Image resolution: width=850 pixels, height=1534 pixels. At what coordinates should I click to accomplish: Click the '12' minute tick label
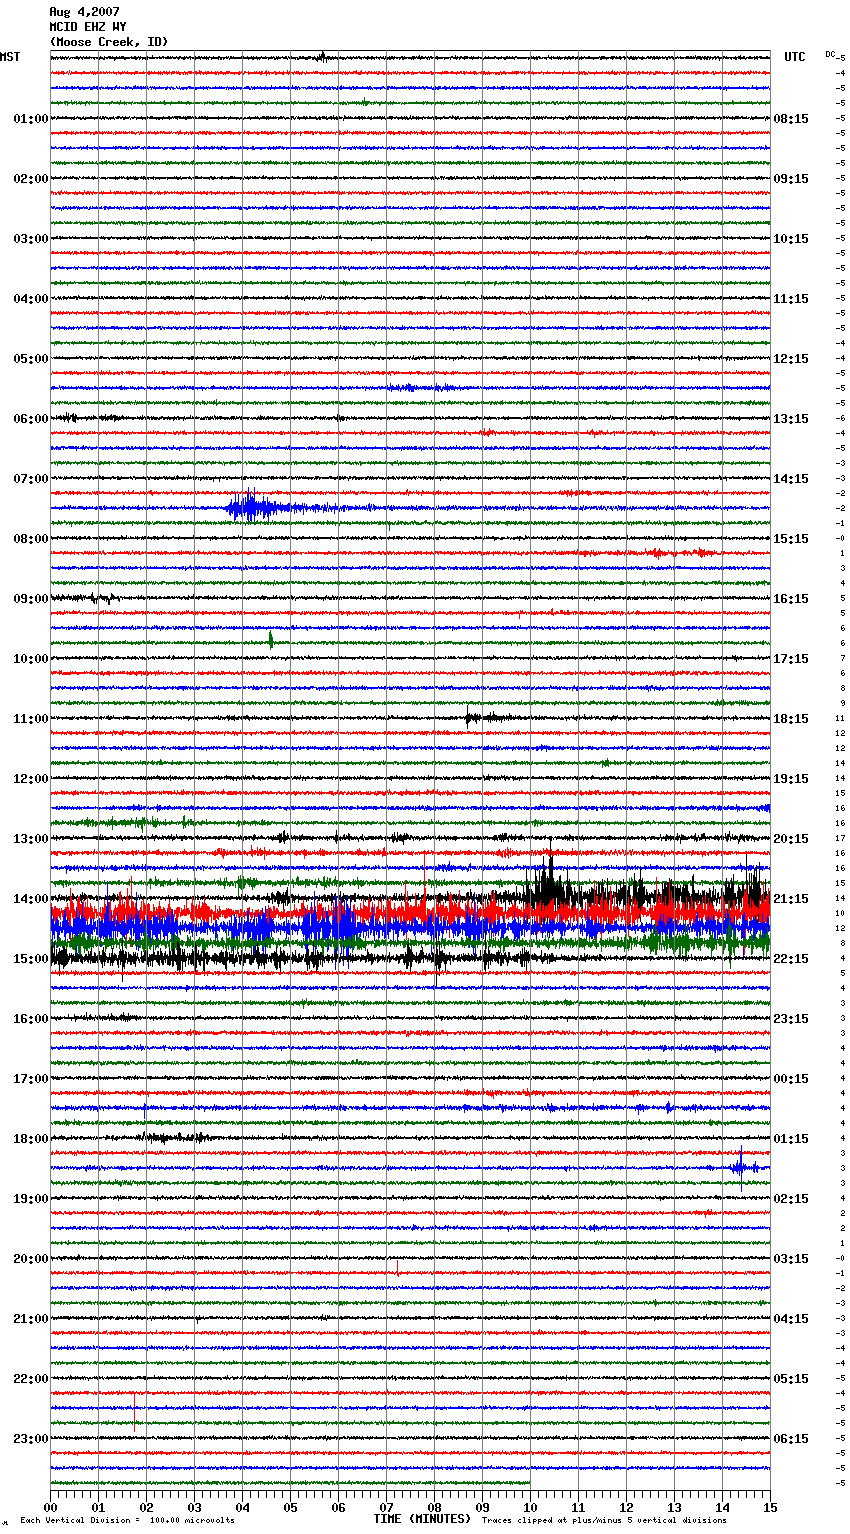(x=626, y=1507)
